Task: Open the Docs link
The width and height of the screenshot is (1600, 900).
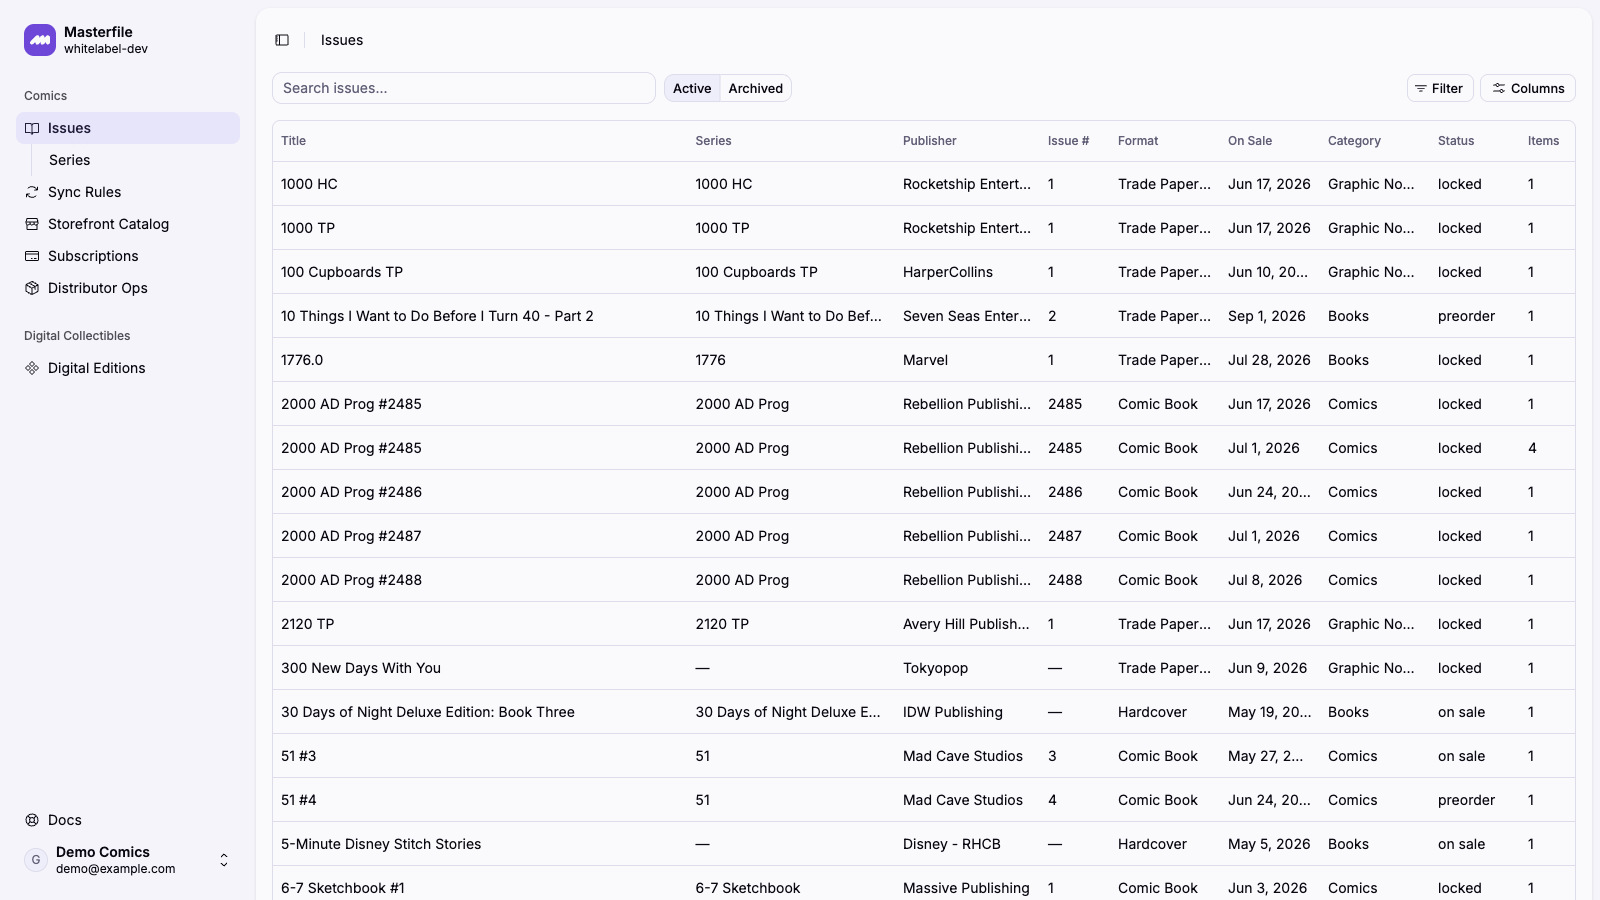Action: 128,820
